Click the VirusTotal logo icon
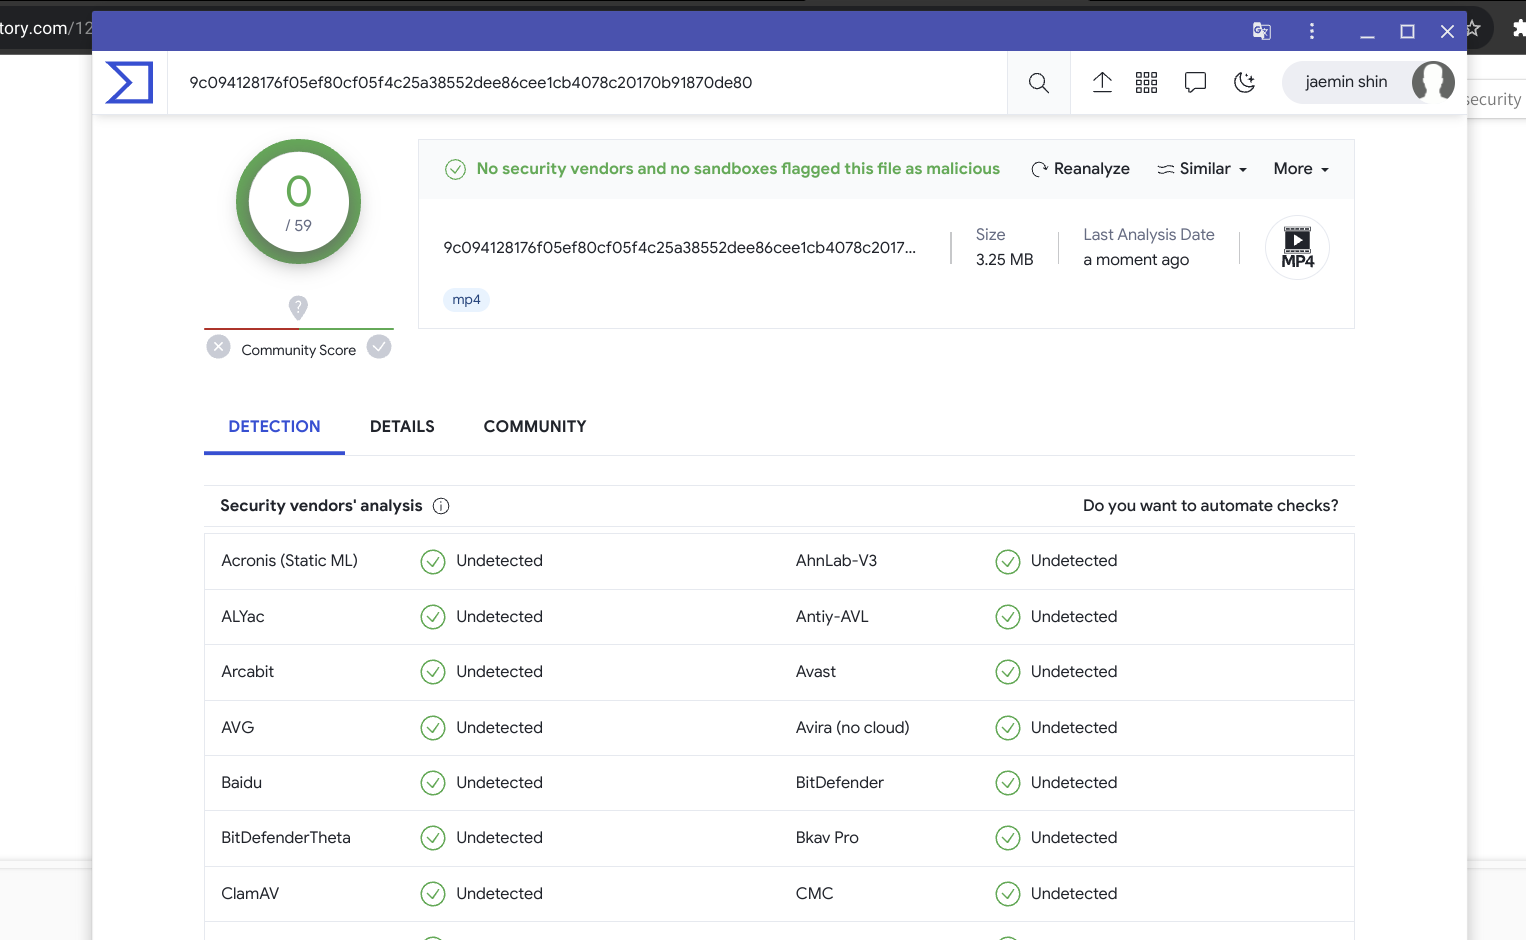 tap(129, 83)
